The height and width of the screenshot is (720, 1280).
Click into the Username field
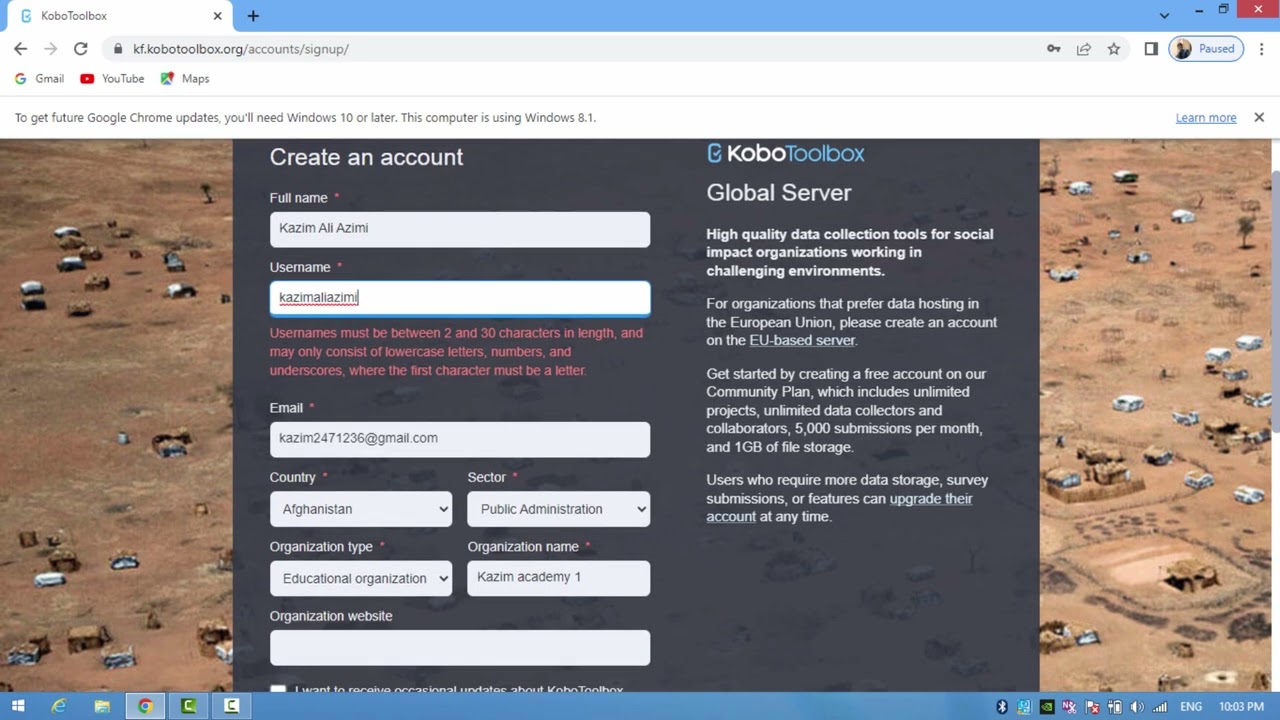(x=460, y=298)
